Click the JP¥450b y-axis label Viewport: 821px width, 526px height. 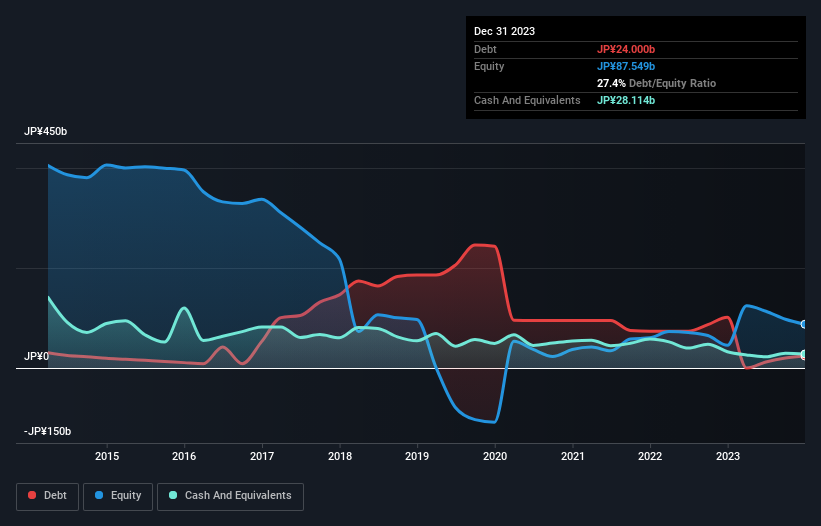(x=46, y=131)
